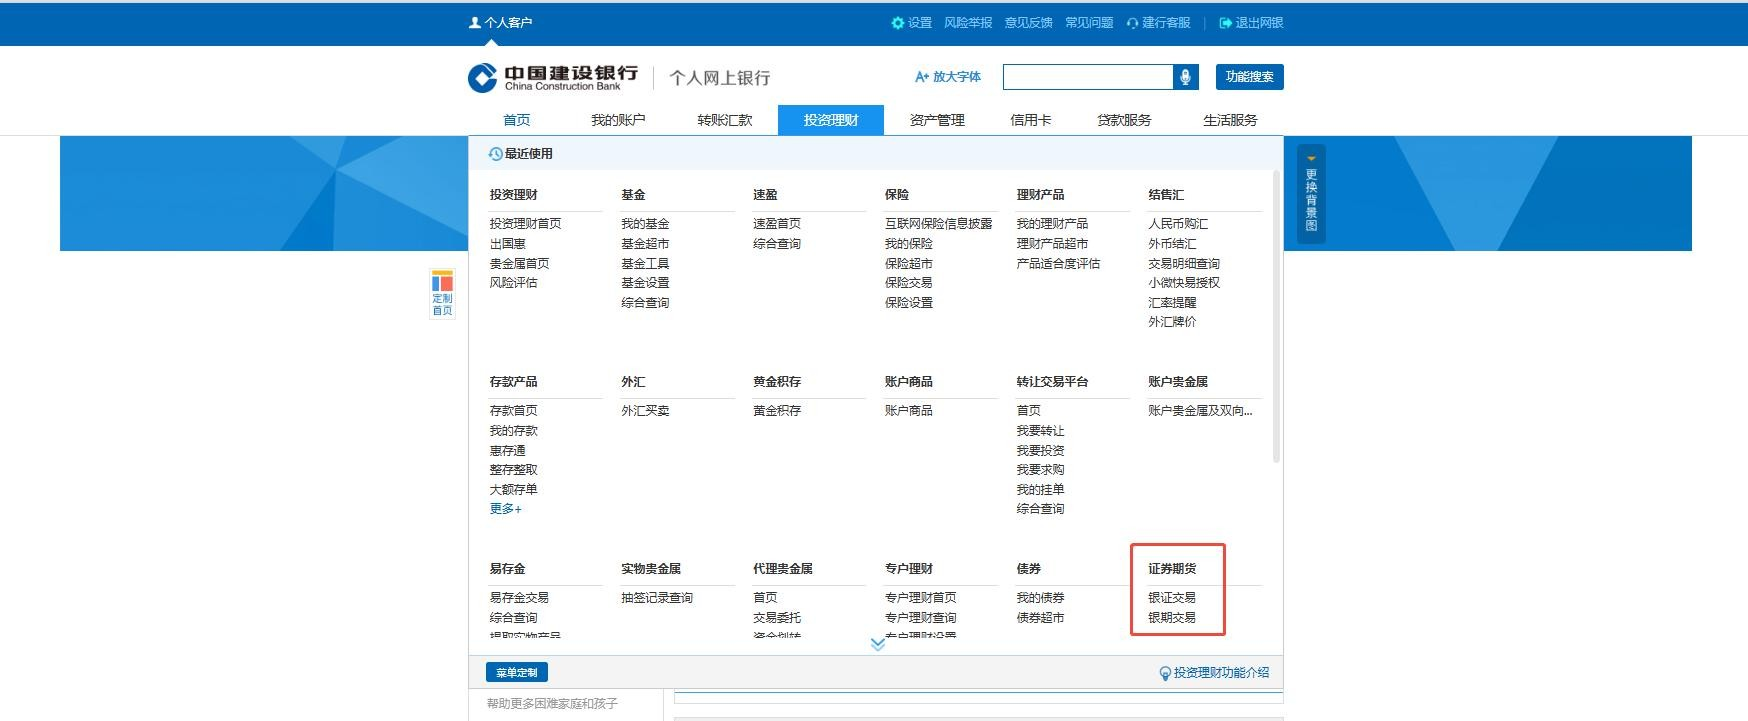Click the 意见反馈 link

tap(1028, 23)
